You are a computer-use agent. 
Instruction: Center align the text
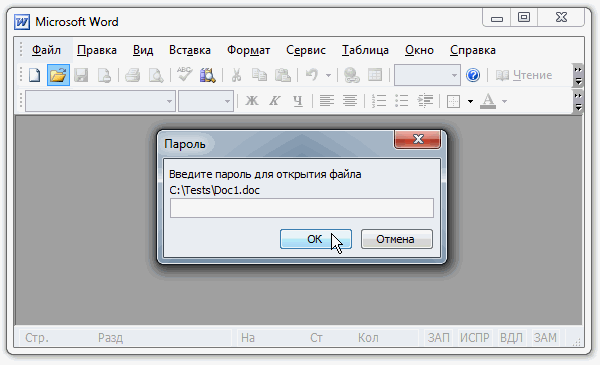tap(350, 101)
